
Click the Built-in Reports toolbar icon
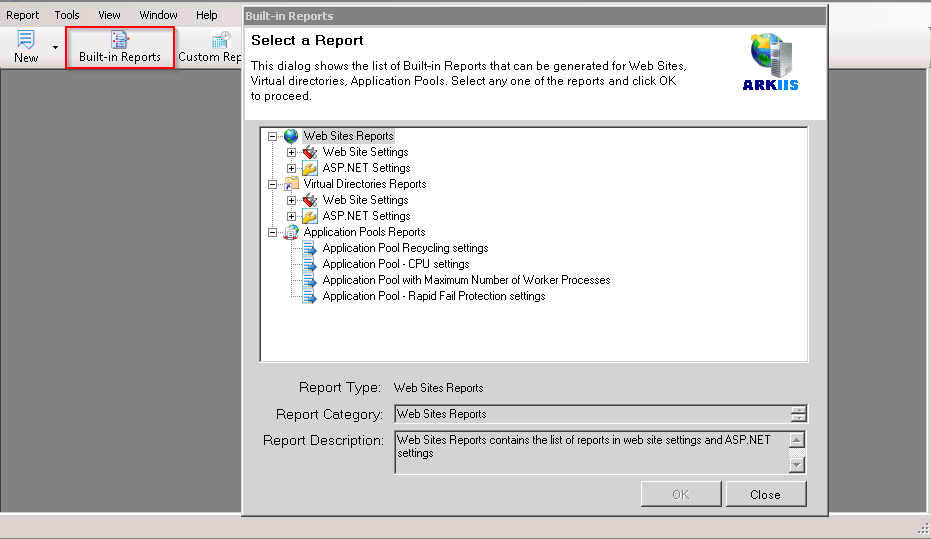pos(120,39)
